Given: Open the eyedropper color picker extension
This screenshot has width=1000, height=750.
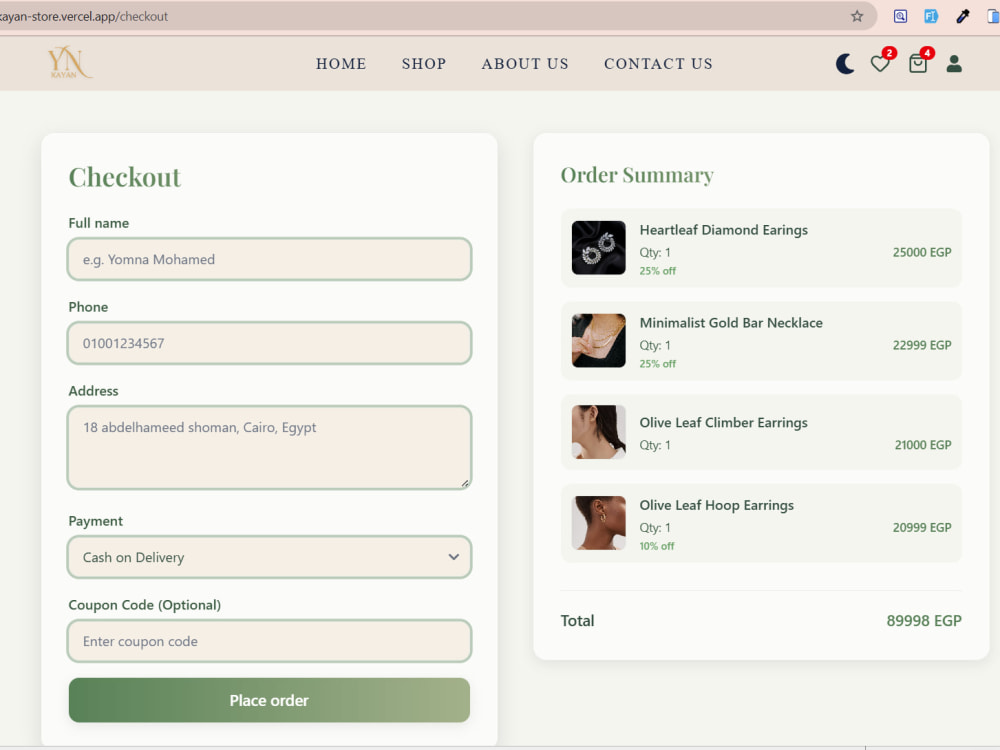Looking at the screenshot, I should 963,17.
